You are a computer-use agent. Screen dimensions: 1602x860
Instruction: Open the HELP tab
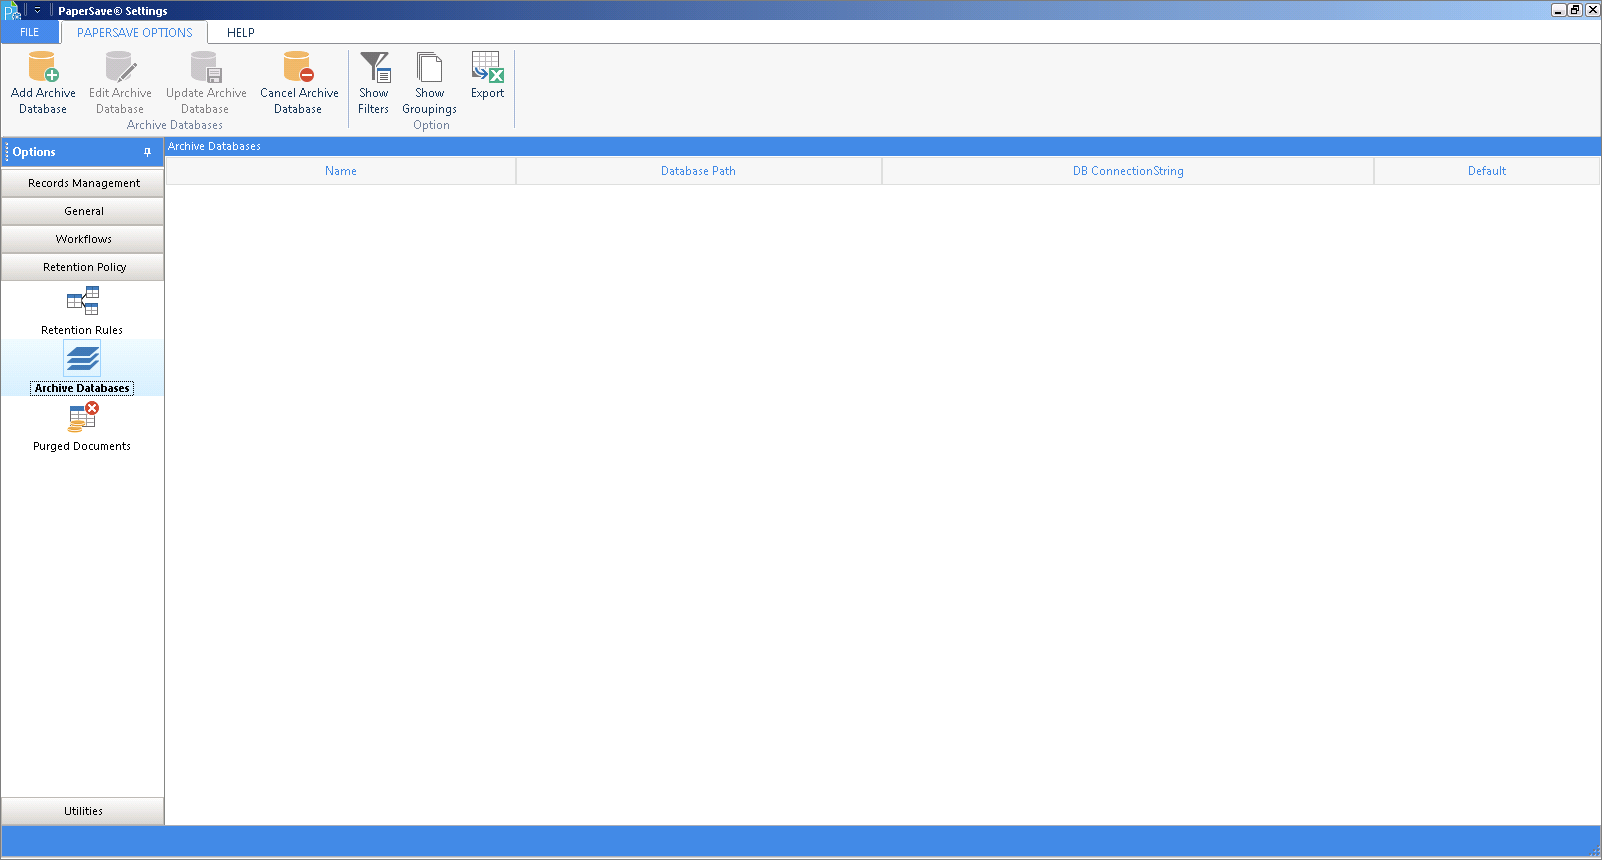click(241, 32)
